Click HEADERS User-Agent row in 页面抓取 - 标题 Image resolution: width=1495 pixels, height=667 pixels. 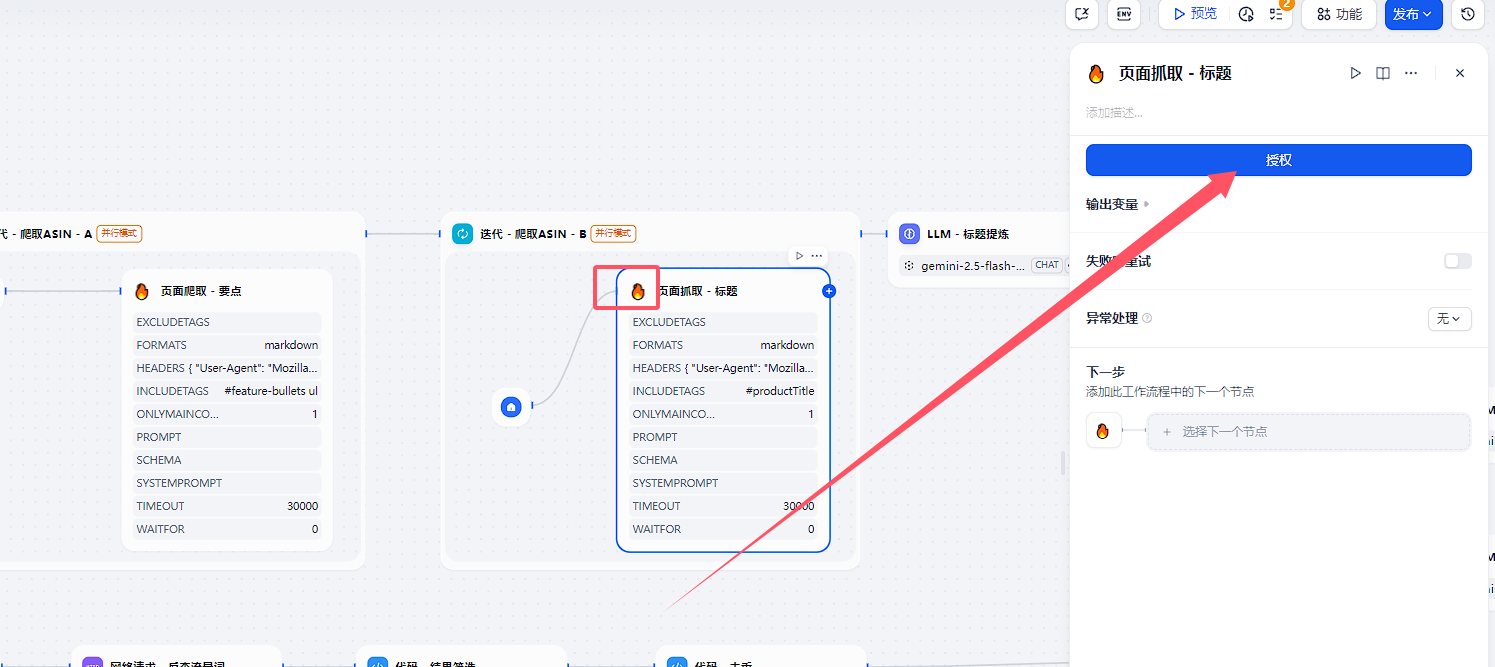[x=723, y=368]
